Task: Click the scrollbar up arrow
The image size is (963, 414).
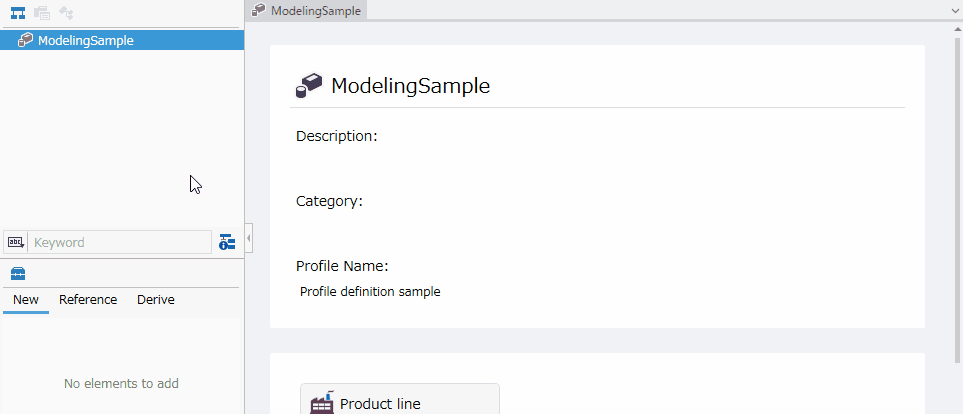Action: (x=957, y=29)
